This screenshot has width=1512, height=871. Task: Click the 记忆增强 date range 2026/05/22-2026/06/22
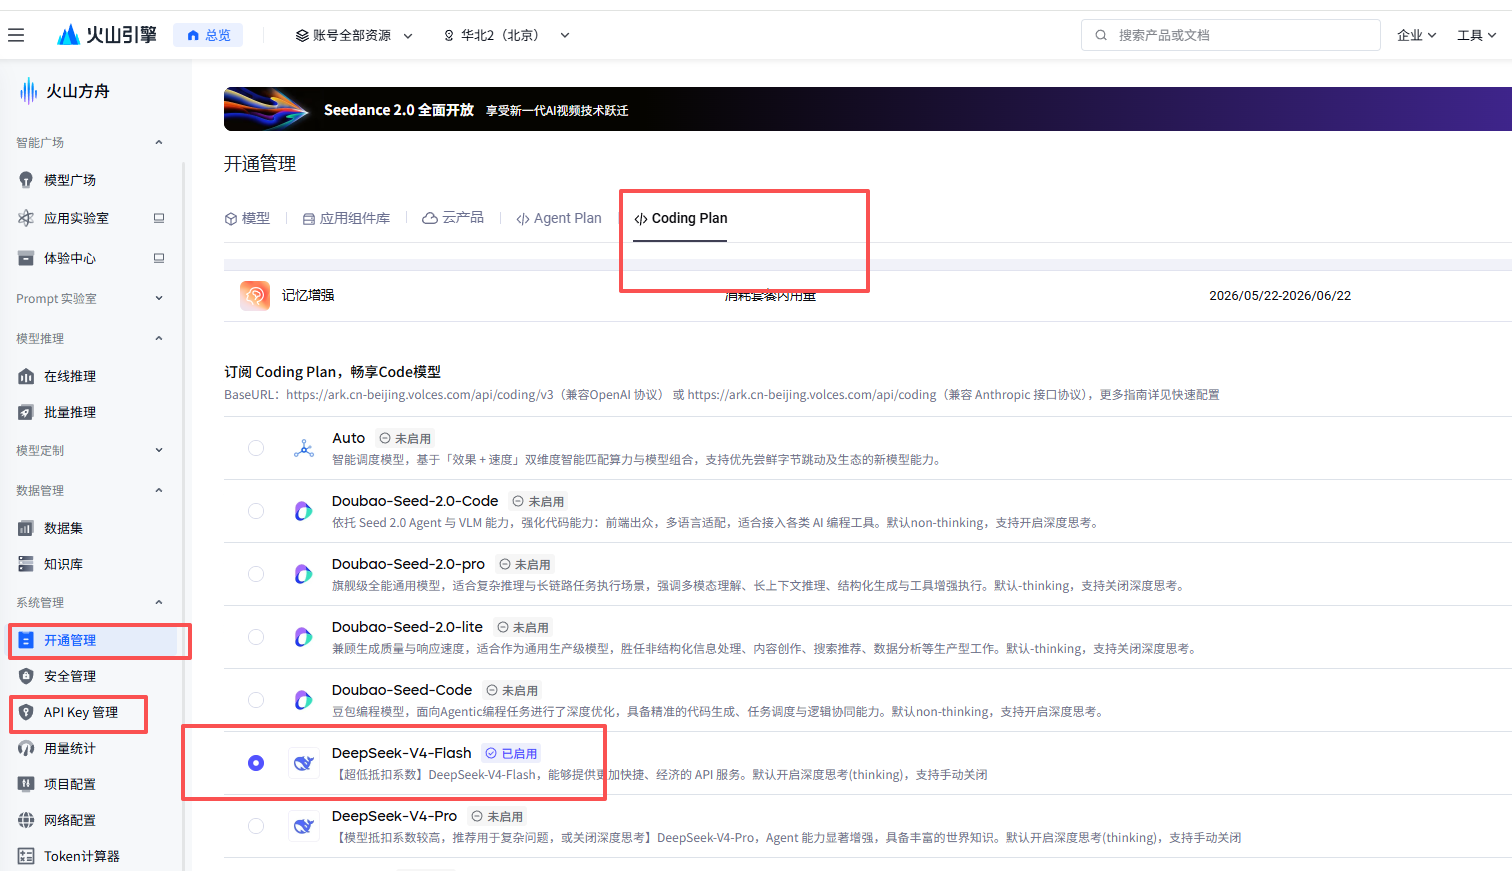(1280, 296)
